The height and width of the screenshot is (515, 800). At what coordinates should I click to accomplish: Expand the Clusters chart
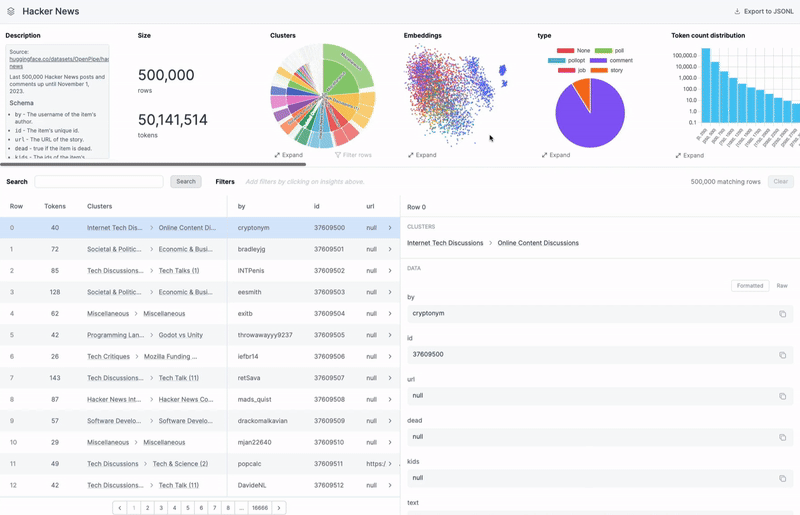pos(288,155)
